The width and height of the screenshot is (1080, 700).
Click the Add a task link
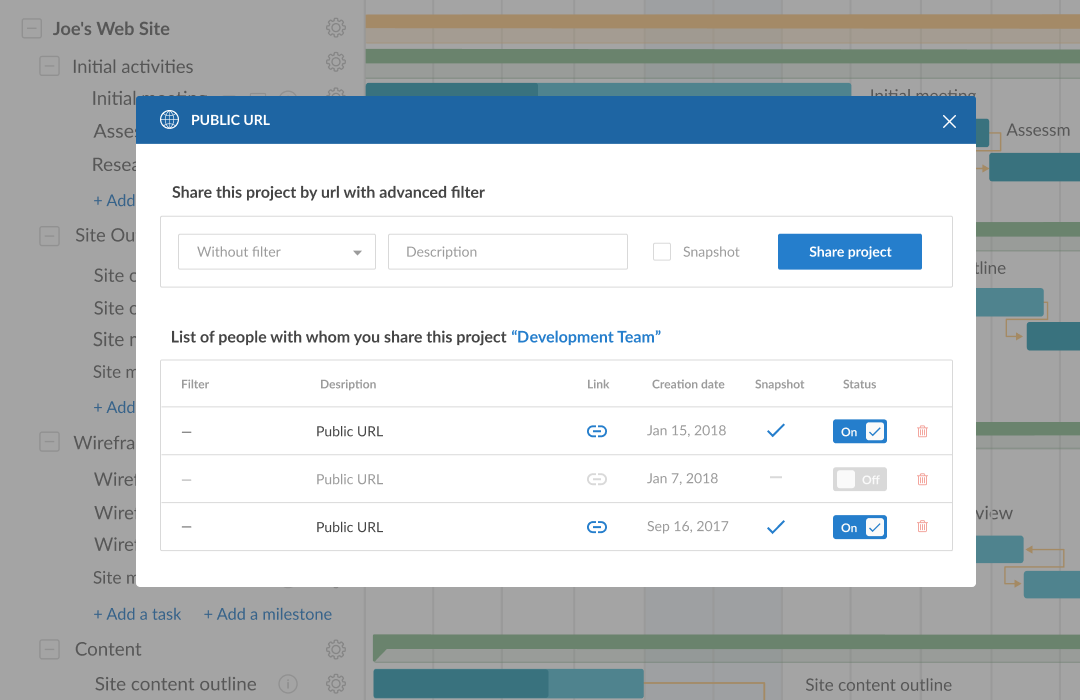(137, 614)
